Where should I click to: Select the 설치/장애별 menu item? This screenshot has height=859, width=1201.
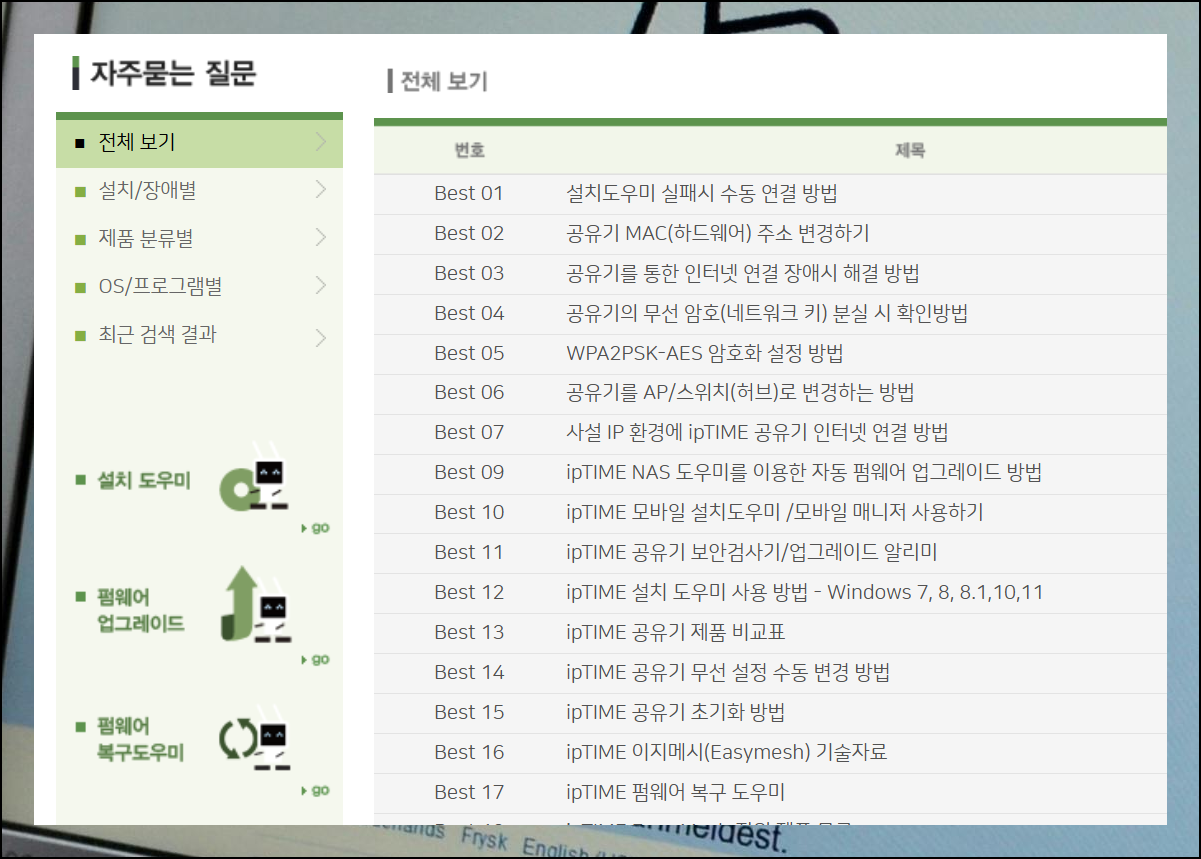(x=199, y=190)
